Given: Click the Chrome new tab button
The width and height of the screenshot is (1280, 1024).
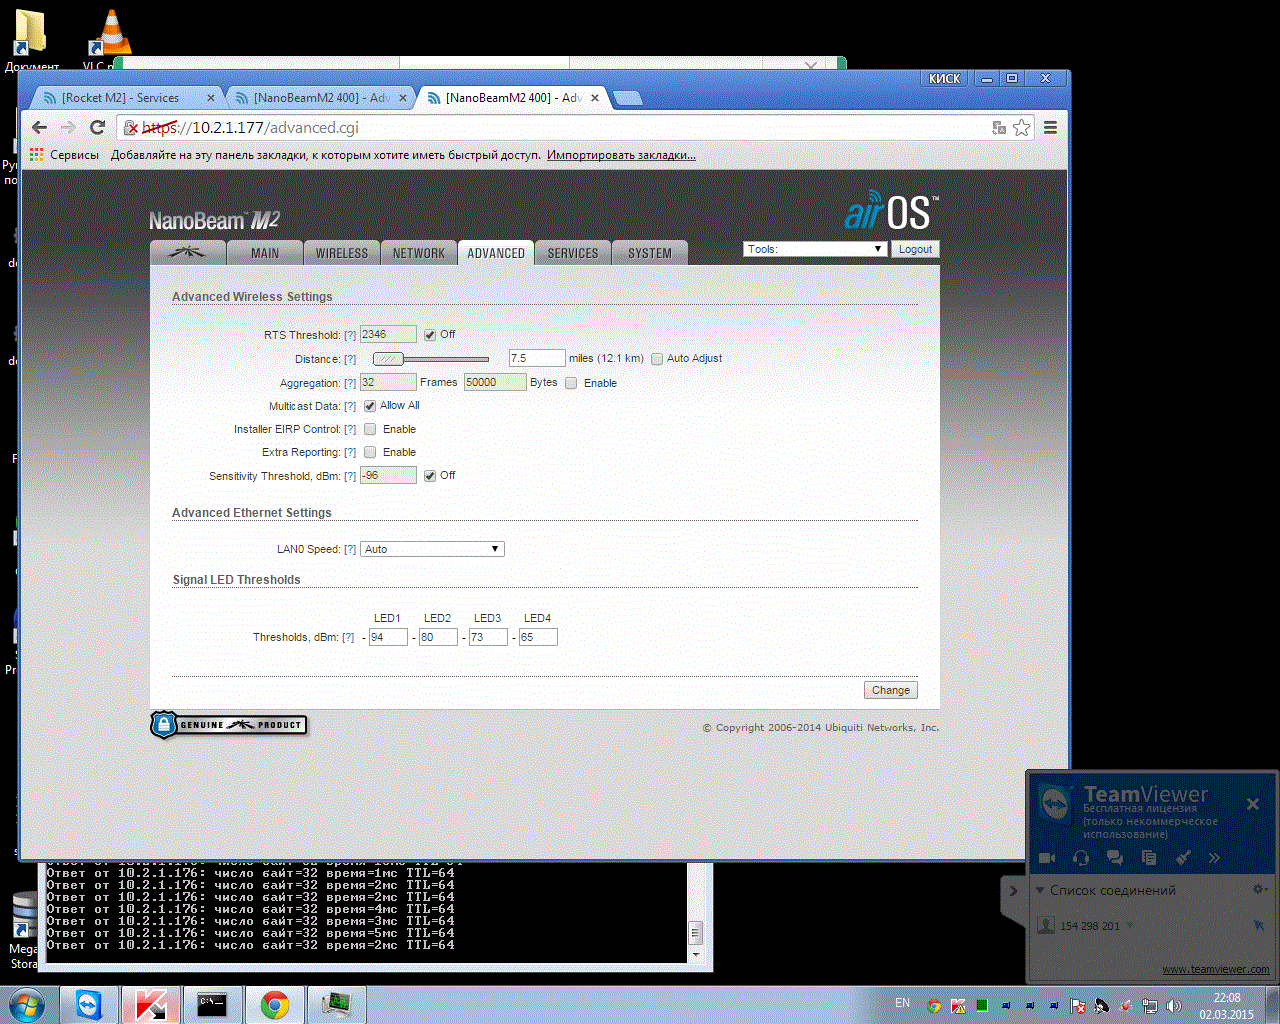Looking at the screenshot, I should pos(627,98).
